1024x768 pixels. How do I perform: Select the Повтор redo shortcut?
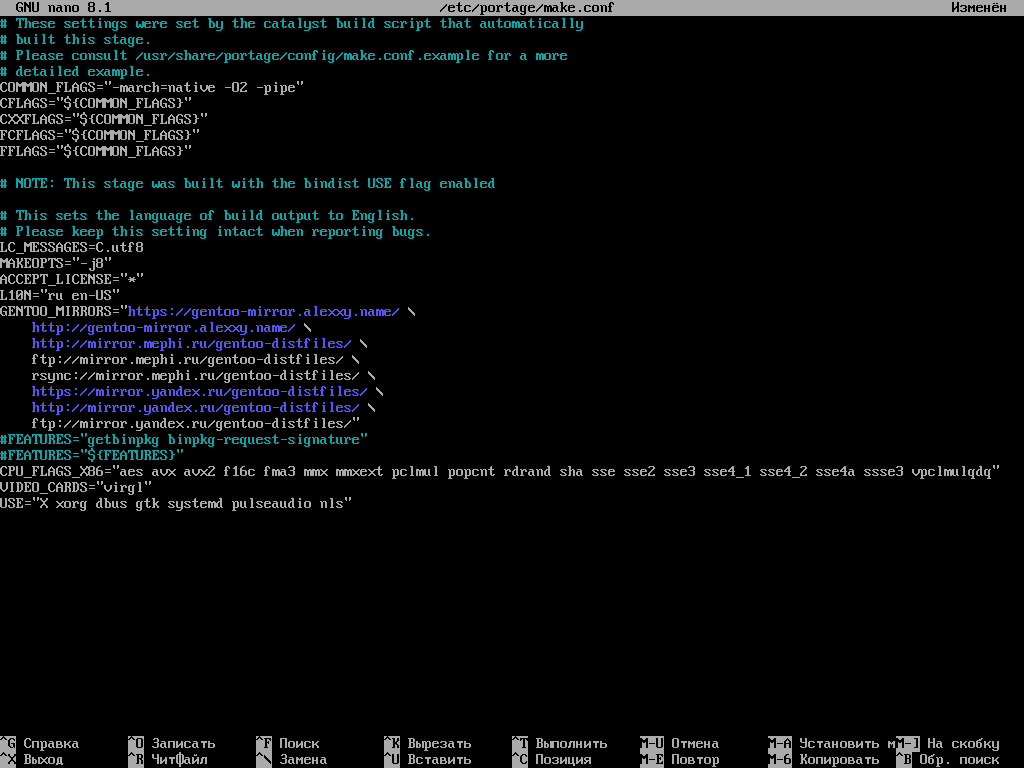click(x=680, y=760)
